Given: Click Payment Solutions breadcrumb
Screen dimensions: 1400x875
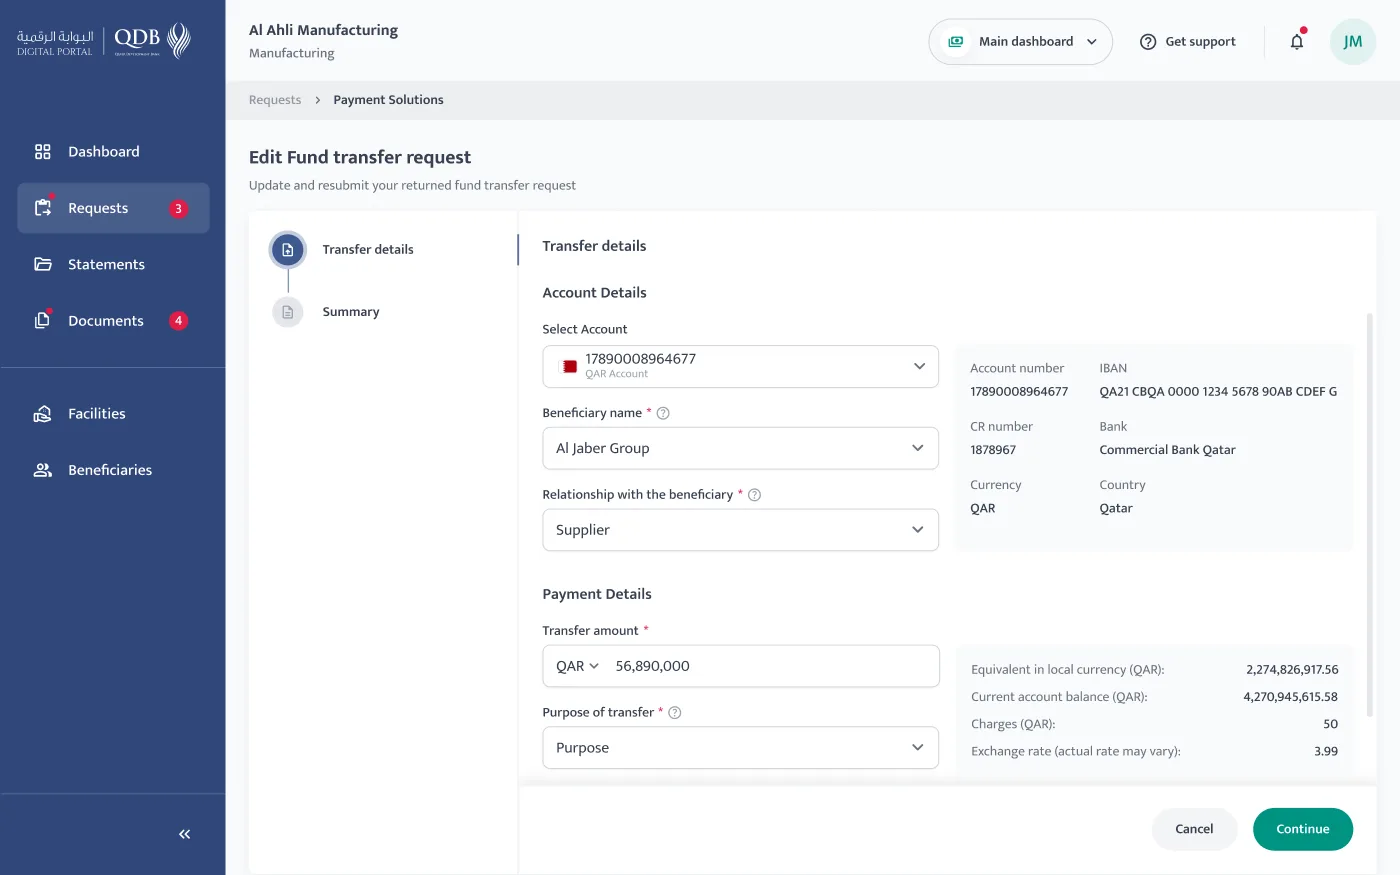Looking at the screenshot, I should (388, 100).
